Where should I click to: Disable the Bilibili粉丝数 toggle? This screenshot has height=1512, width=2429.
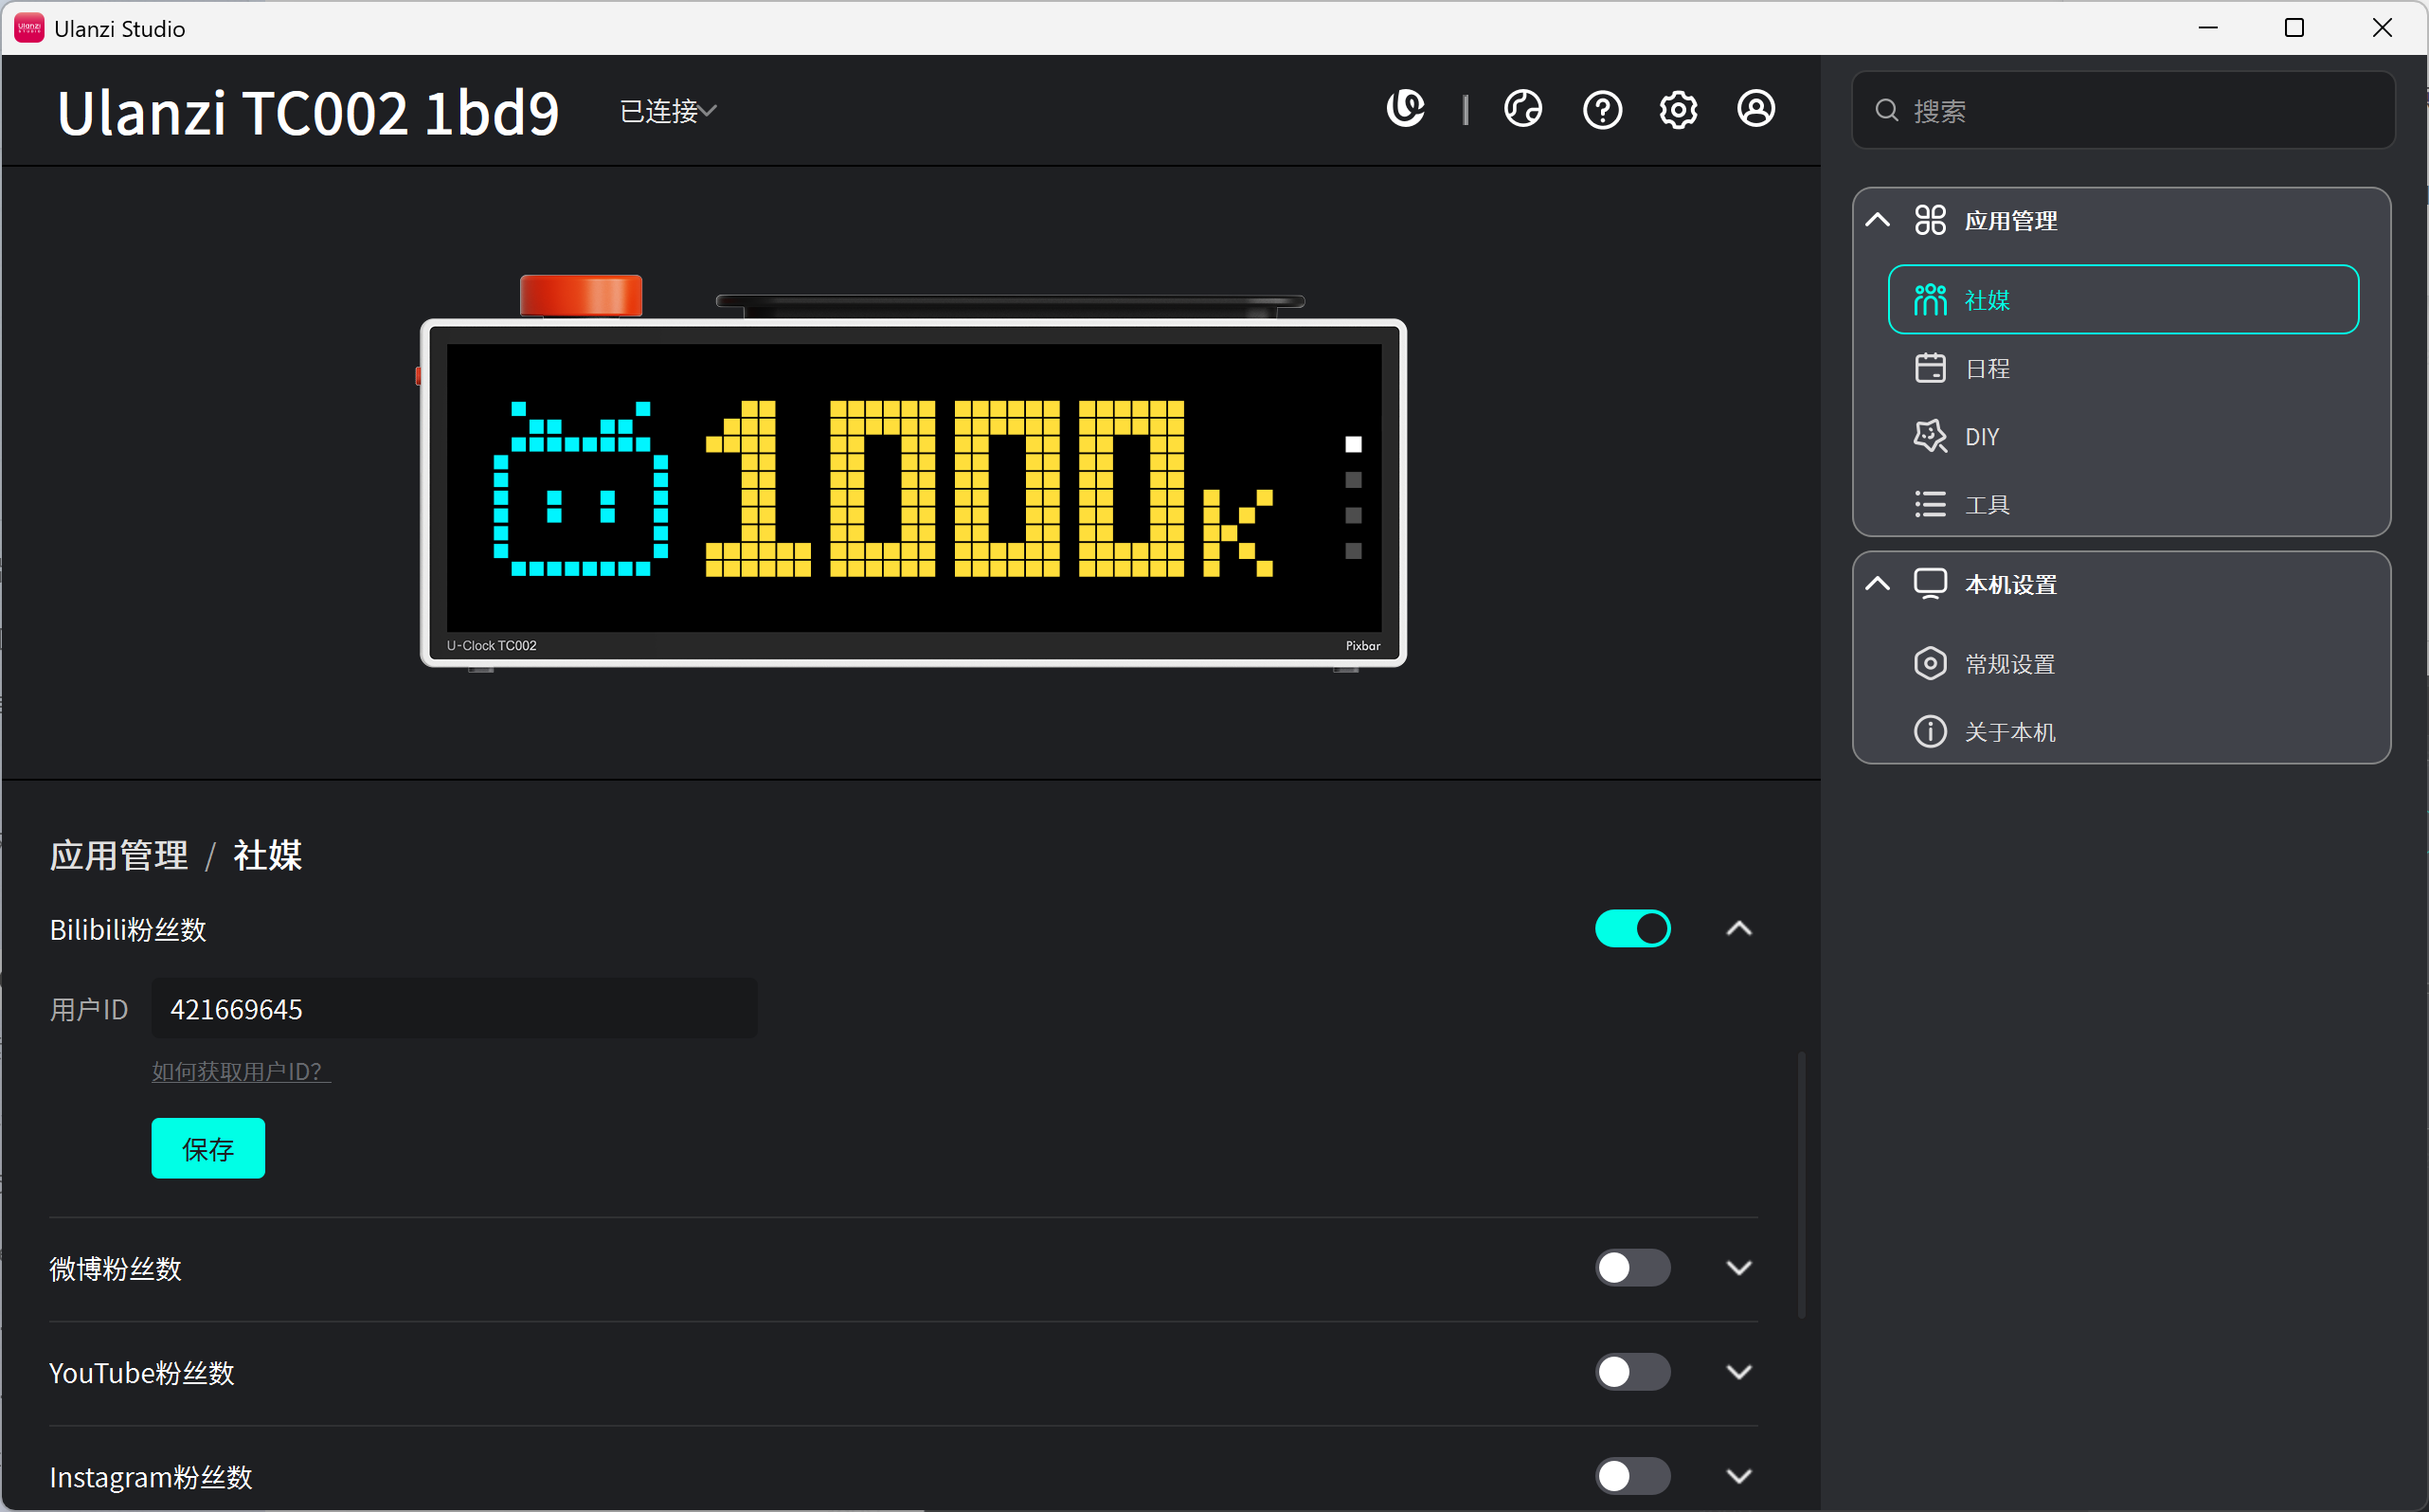click(1632, 928)
